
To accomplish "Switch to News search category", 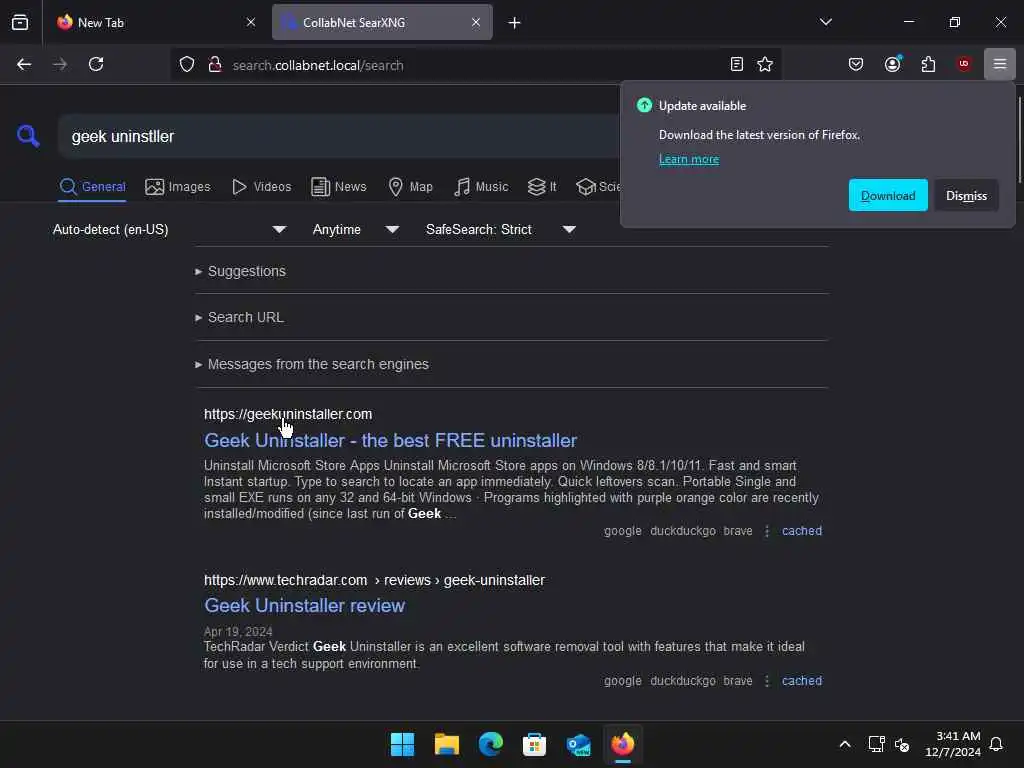I will 339,187.
